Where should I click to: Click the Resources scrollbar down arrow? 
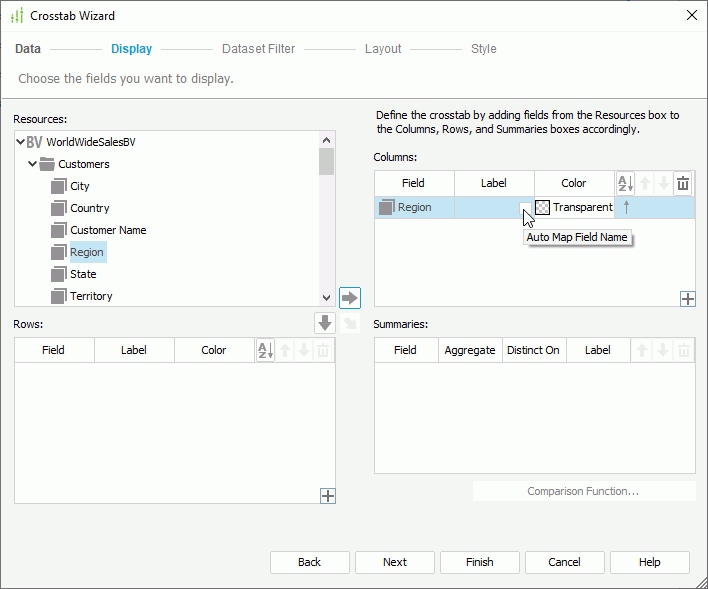coord(326,298)
